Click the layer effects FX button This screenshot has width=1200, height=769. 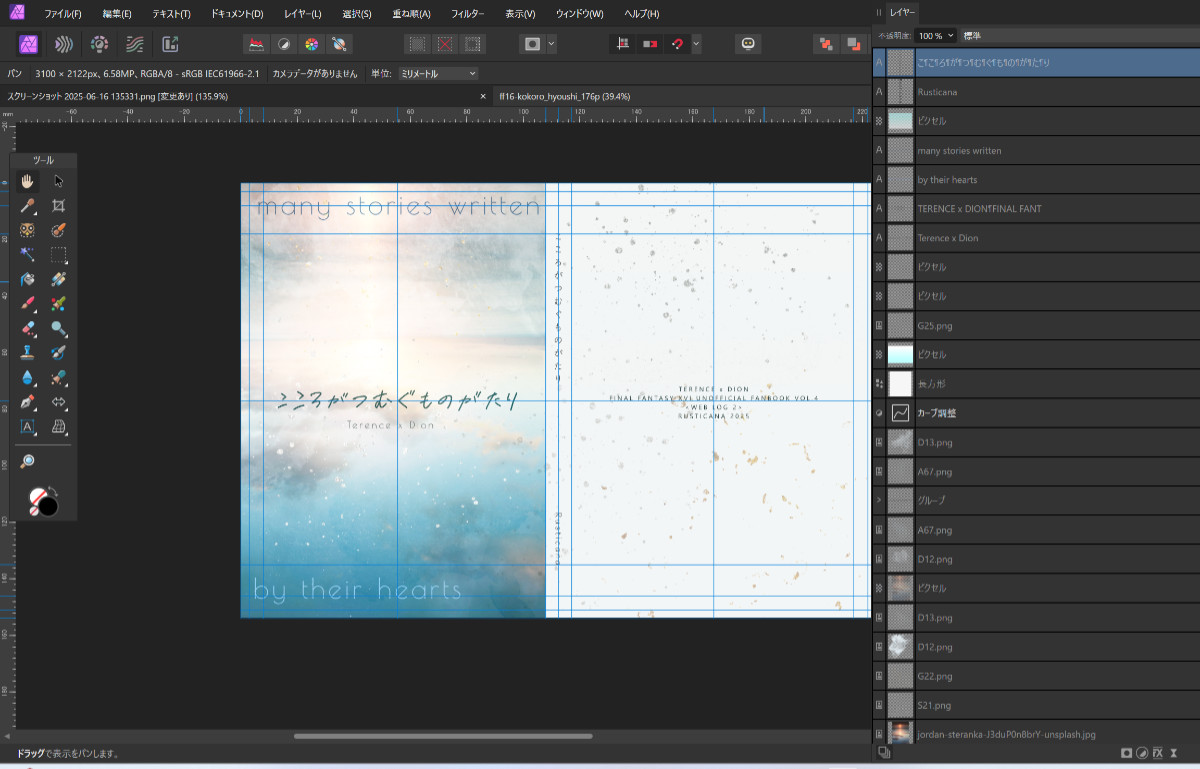[1157, 752]
